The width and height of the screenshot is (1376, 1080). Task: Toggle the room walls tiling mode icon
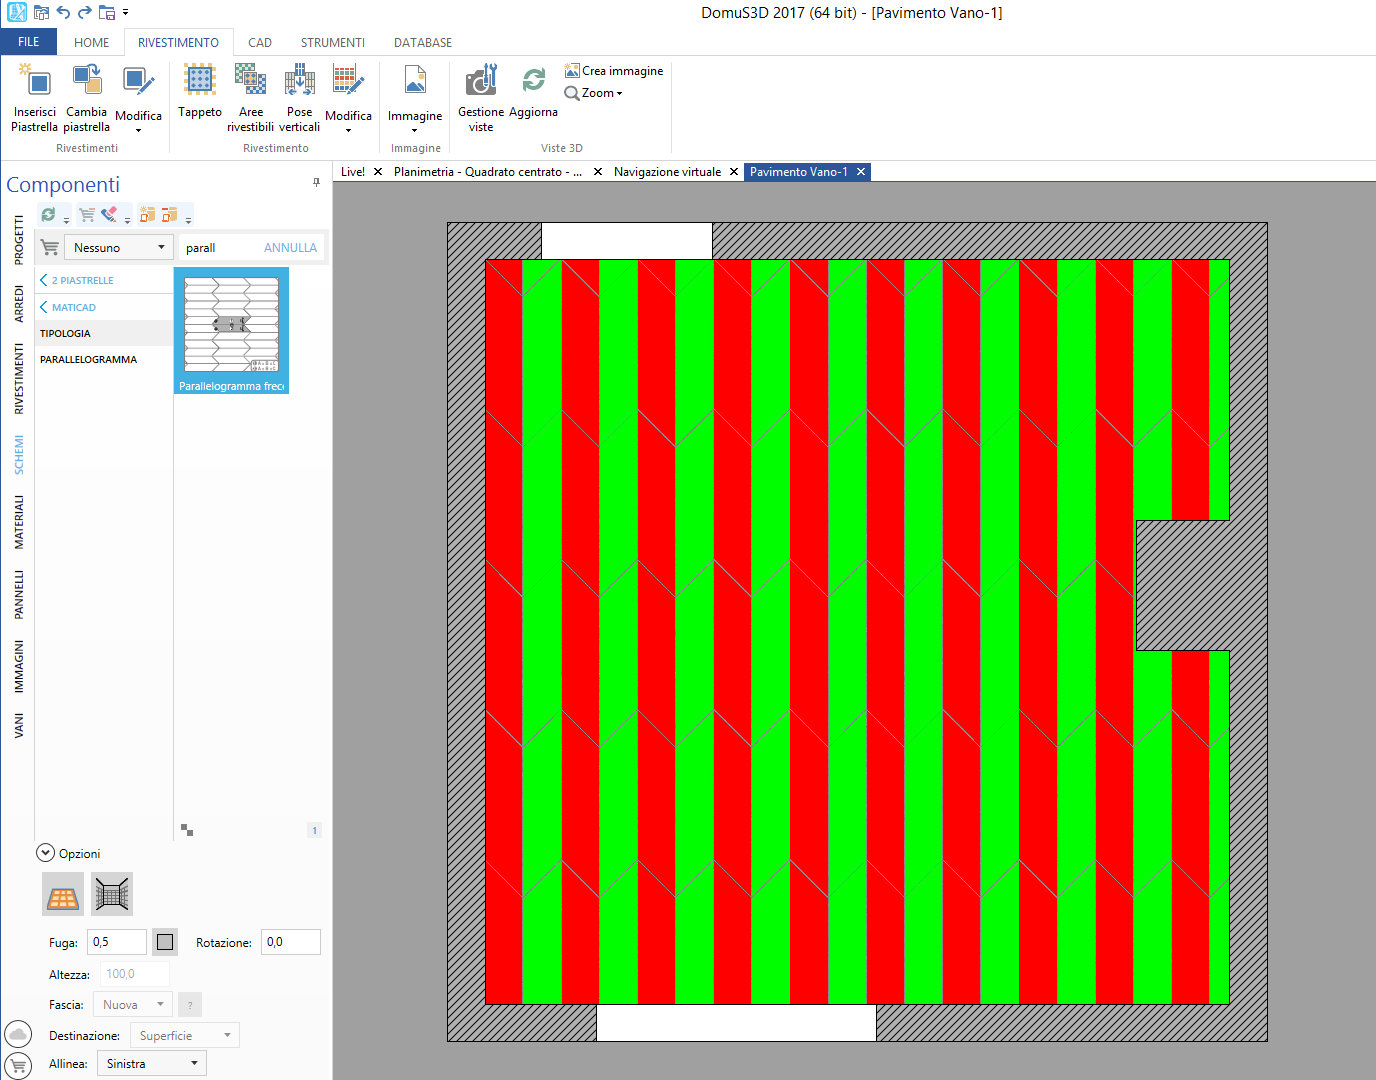(x=112, y=894)
